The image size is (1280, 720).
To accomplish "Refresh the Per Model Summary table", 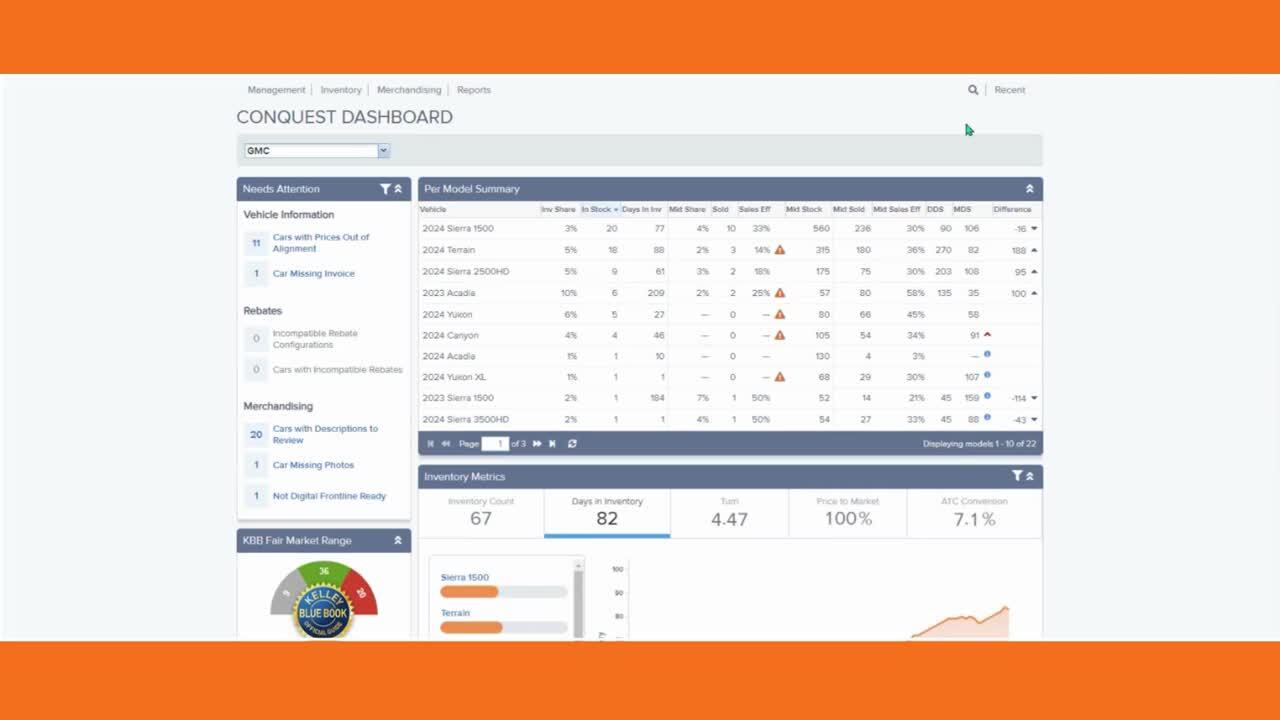I will [572, 444].
